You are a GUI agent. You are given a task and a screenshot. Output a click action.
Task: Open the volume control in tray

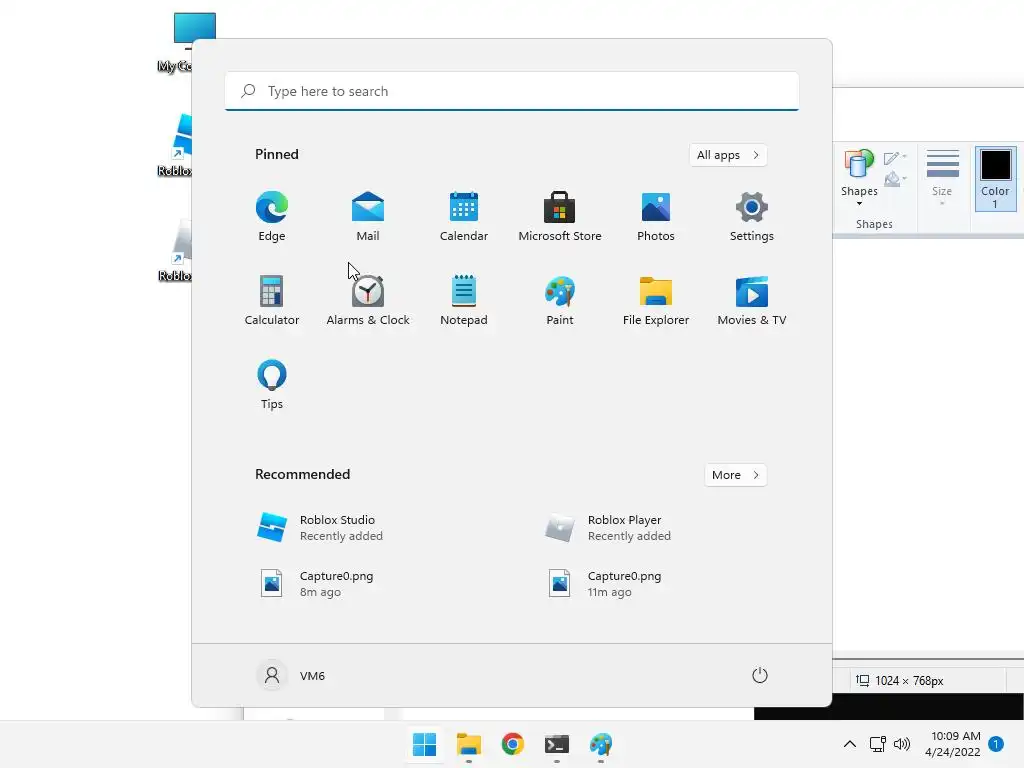[x=902, y=744]
